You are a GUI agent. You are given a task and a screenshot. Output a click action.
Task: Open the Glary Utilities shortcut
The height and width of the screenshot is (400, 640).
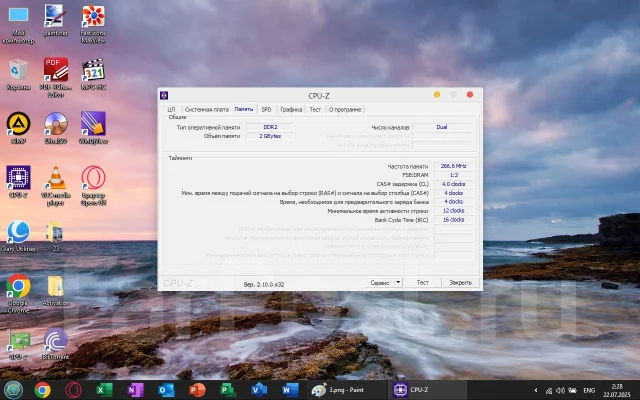click(18, 236)
